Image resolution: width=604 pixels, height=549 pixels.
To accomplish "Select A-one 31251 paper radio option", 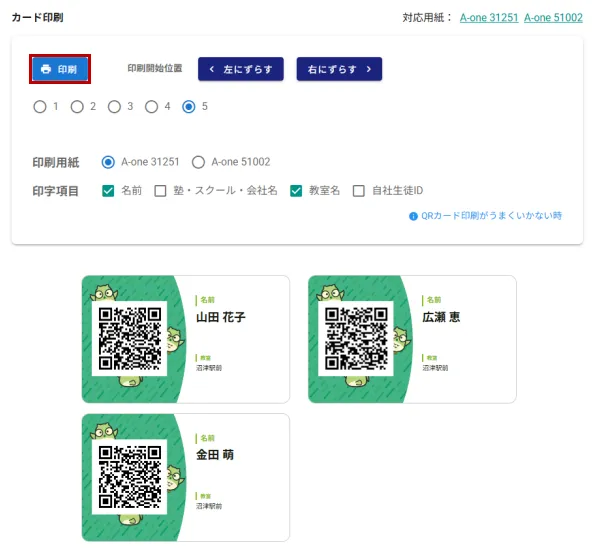I will [109, 162].
